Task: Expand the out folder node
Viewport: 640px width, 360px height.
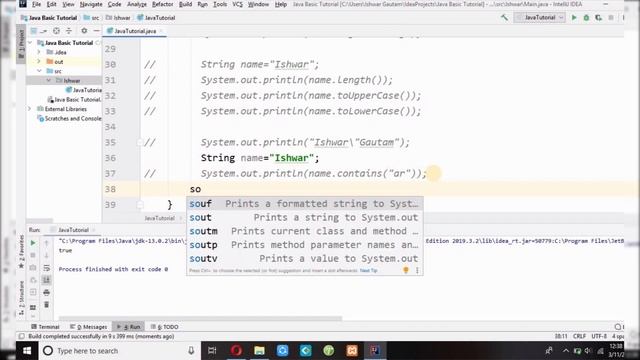Action: click(39, 62)
